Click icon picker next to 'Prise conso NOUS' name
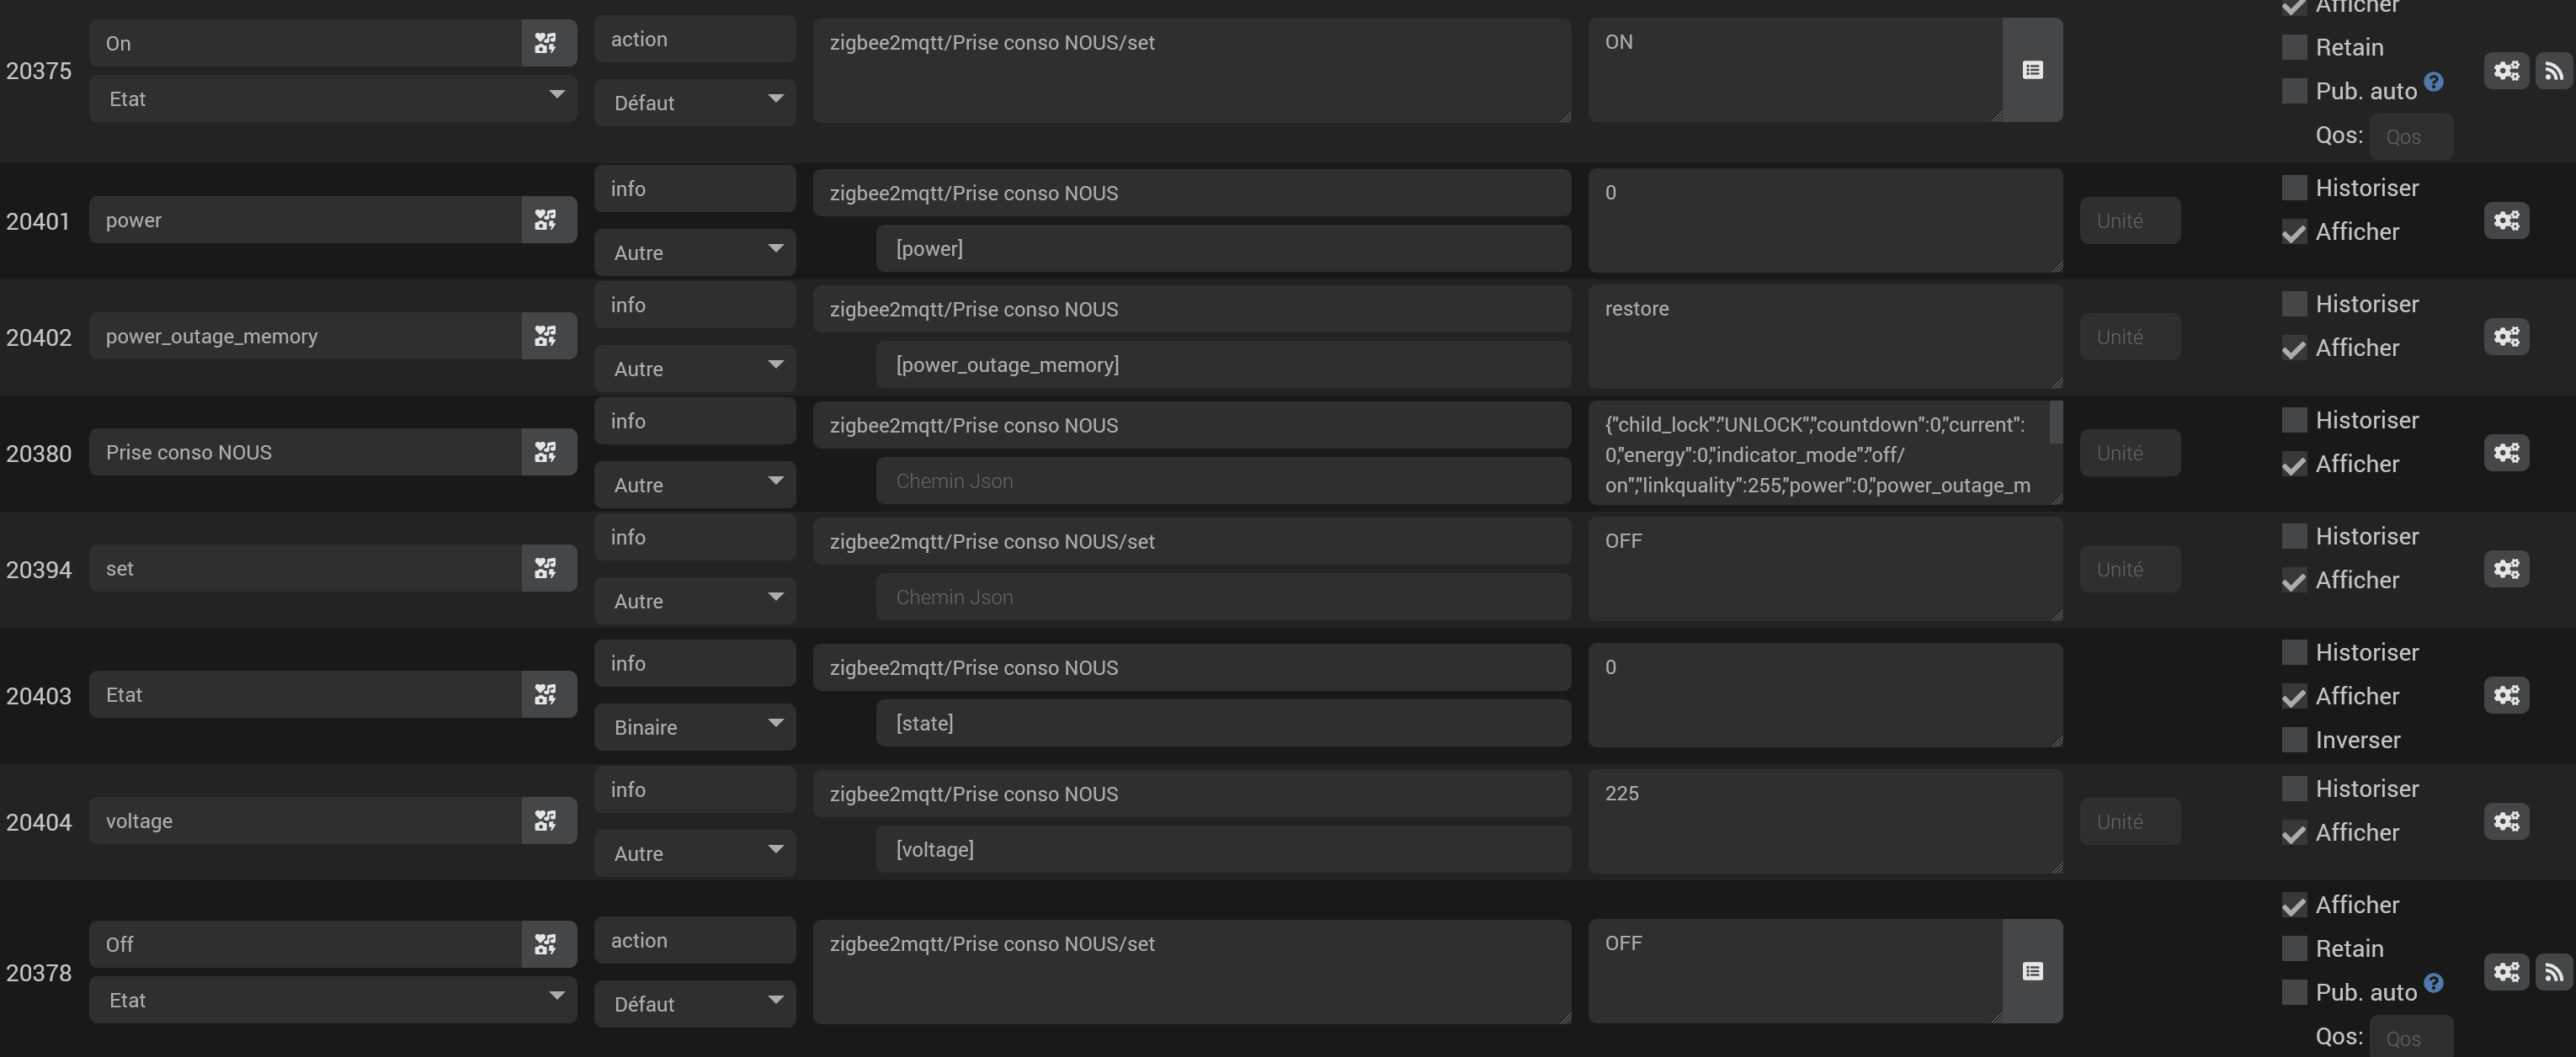 pos(546,452)
